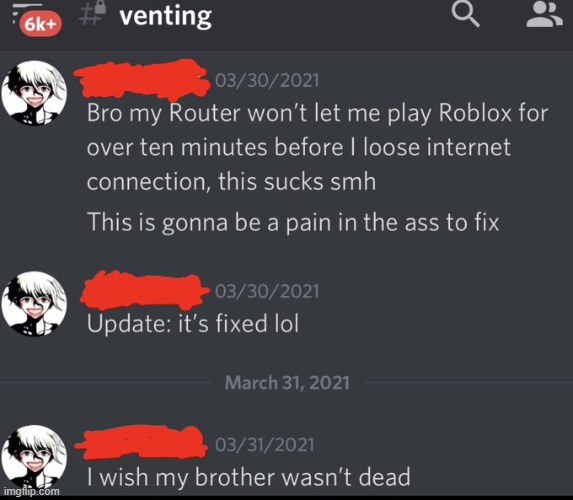Click the first 03/30/2021 timestamp
The height and width of the screenshot is (500, 573).
coord(267,80)
